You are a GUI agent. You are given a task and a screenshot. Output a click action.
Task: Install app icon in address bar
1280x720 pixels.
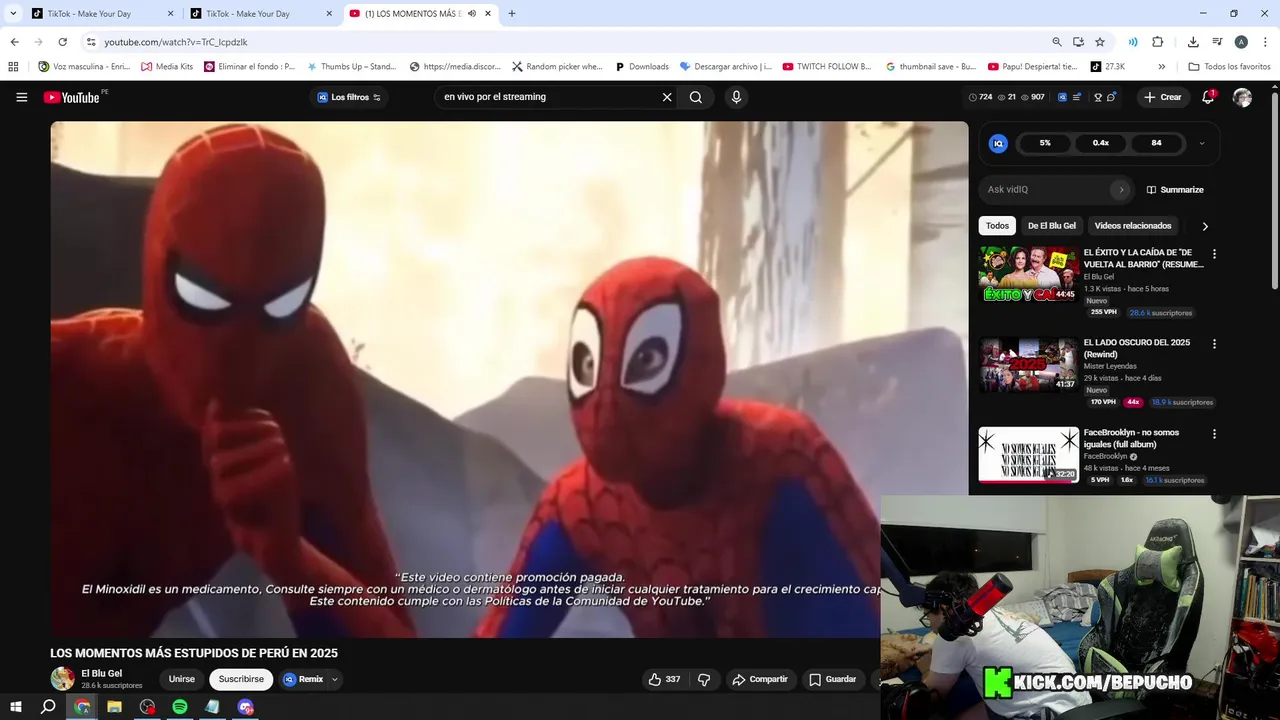[1078, 42]
